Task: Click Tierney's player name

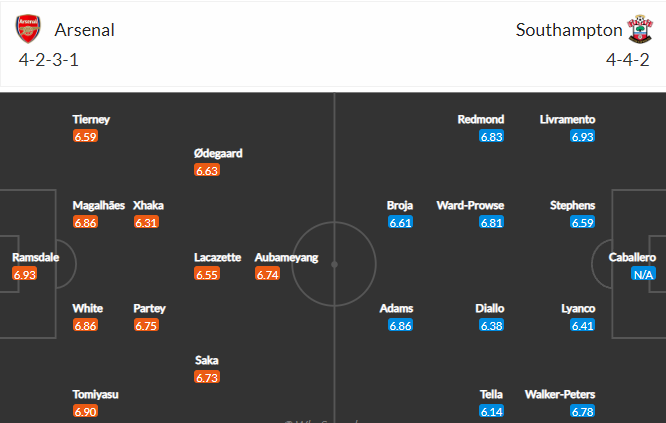Action: pos(91,119)
